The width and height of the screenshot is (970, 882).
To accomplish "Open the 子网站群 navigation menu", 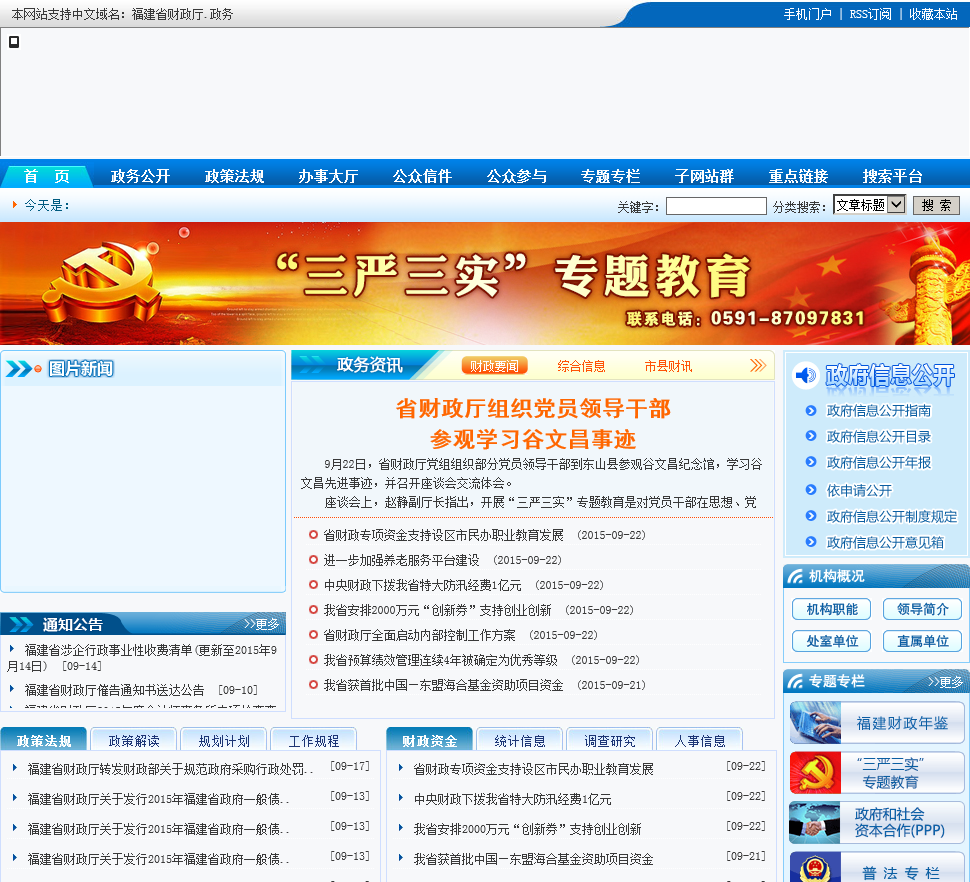I will click(705, 176).
